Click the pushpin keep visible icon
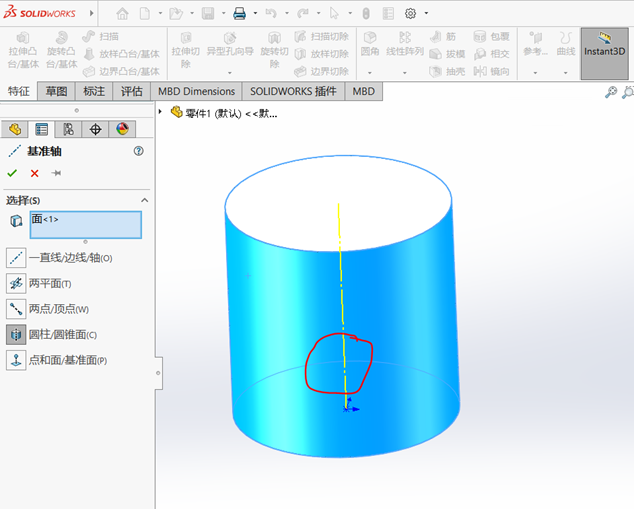This screenshot has height=509, width=634. click(x=56, y=173)
